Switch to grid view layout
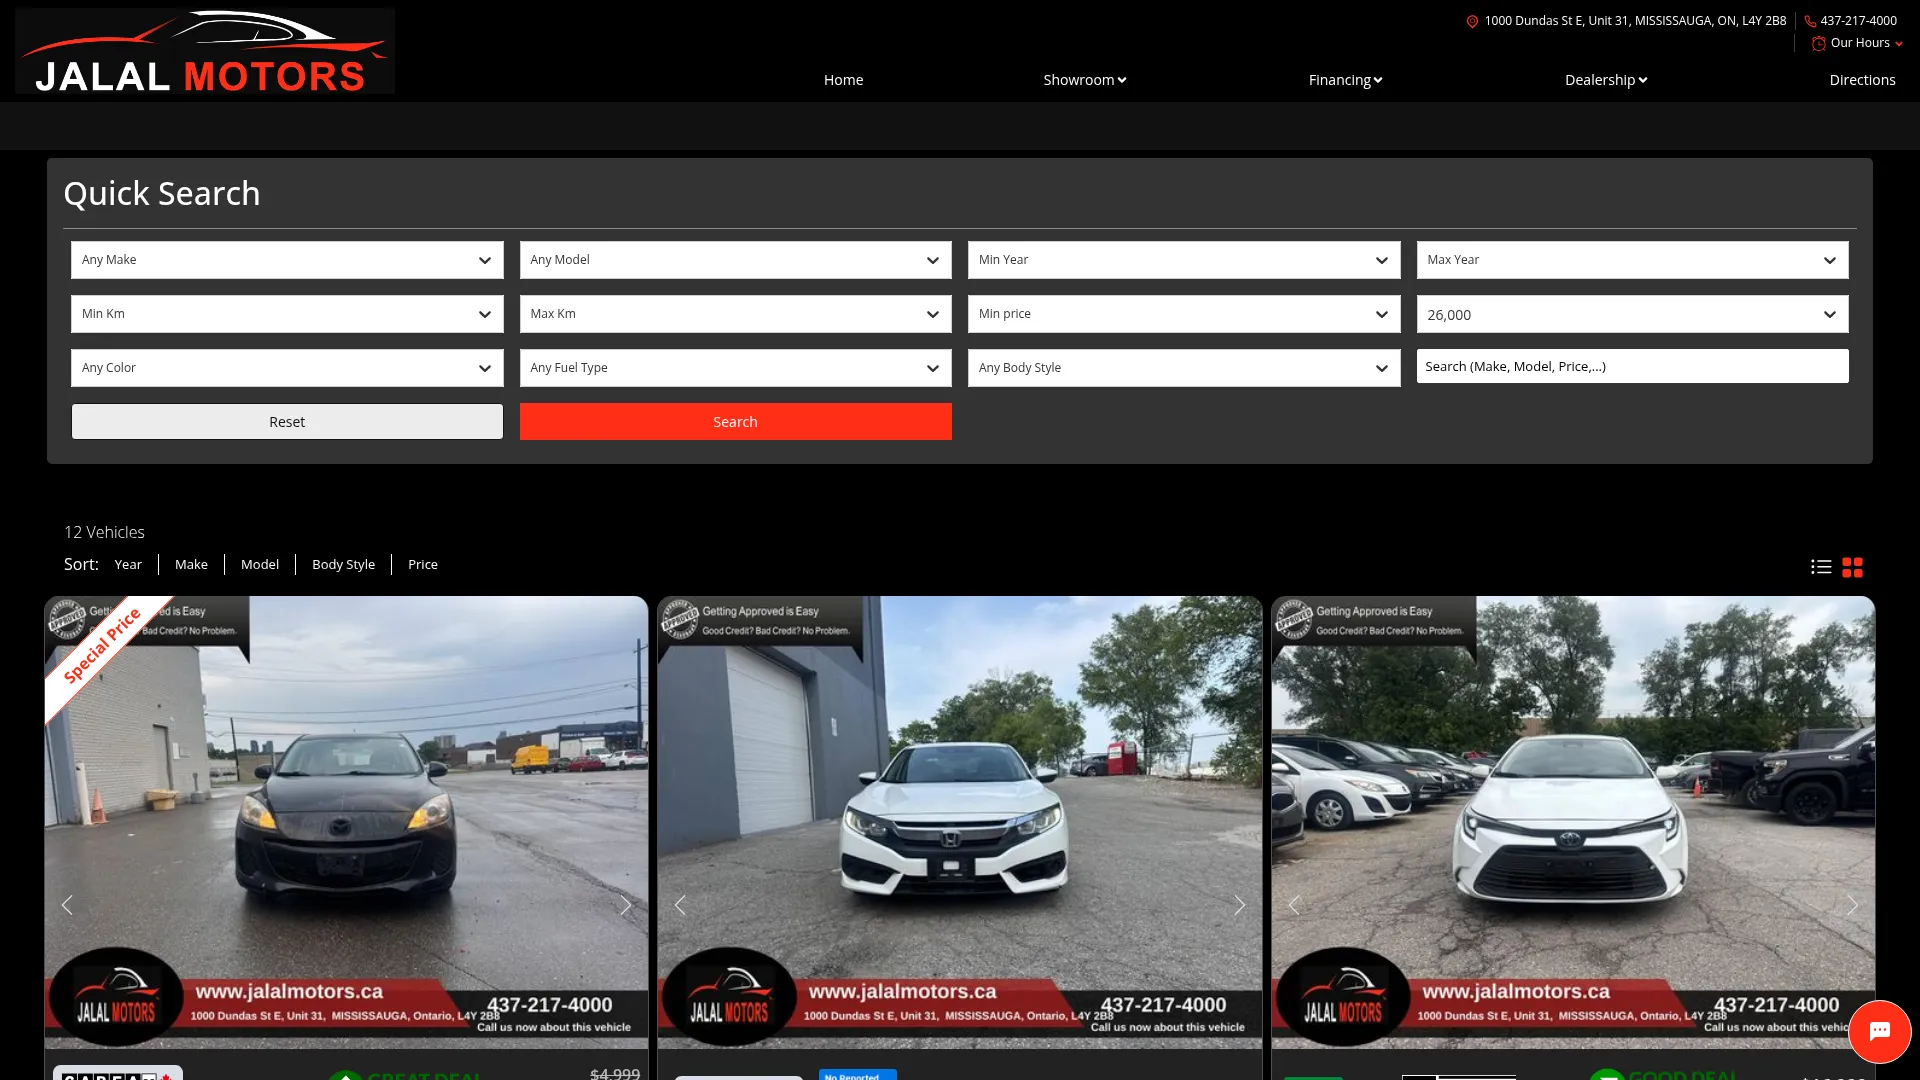The width and height of the screenshot is (1920, 1080). click(x=1853, y=567)
